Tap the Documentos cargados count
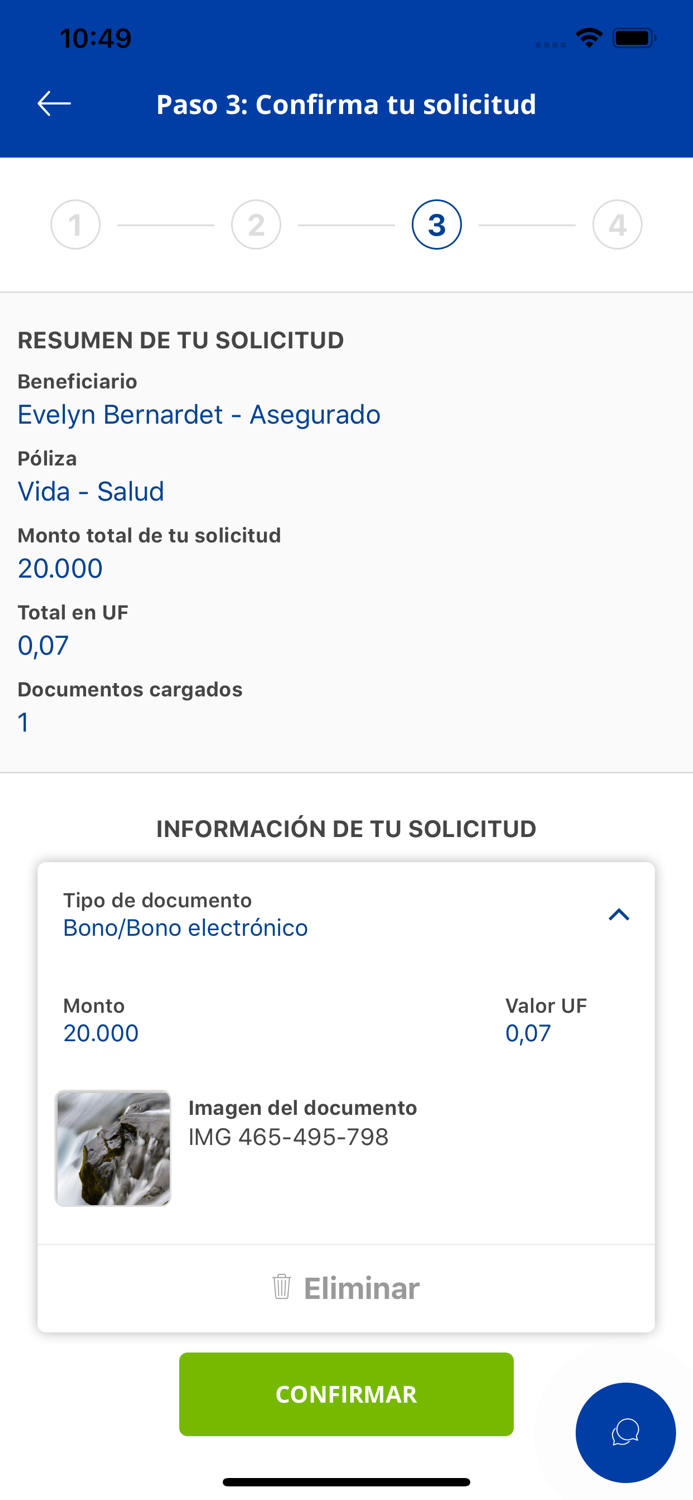693x1500 pixels. click(23, 722)
